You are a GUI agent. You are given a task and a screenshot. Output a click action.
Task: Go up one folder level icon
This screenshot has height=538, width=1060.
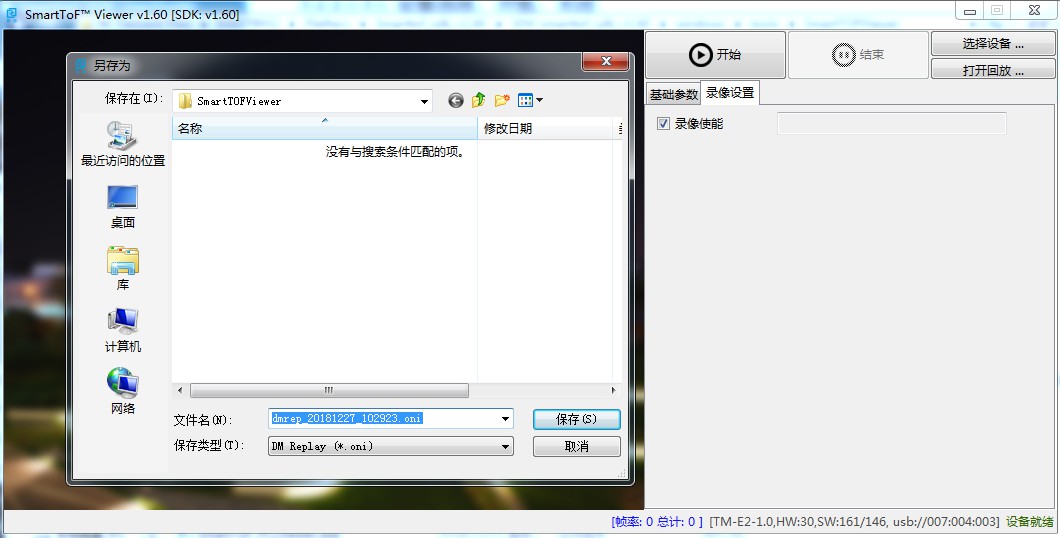coord(479,101)
